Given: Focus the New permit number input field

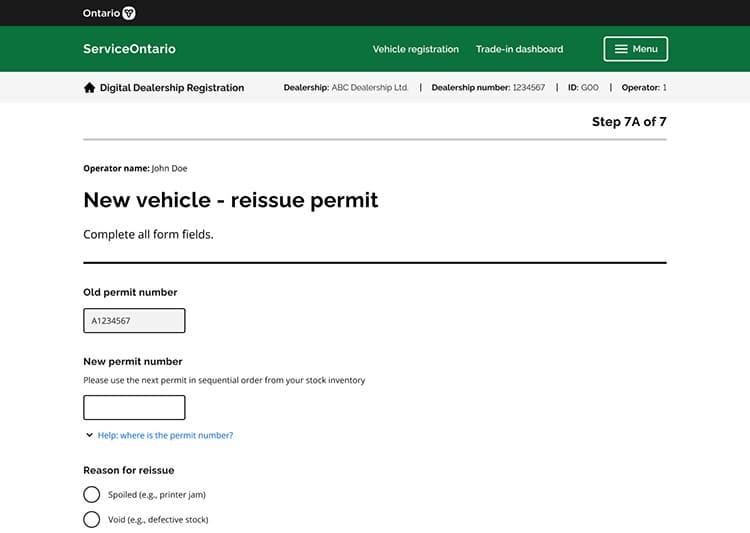Looking at the screenshot, I should coord(134,407).
